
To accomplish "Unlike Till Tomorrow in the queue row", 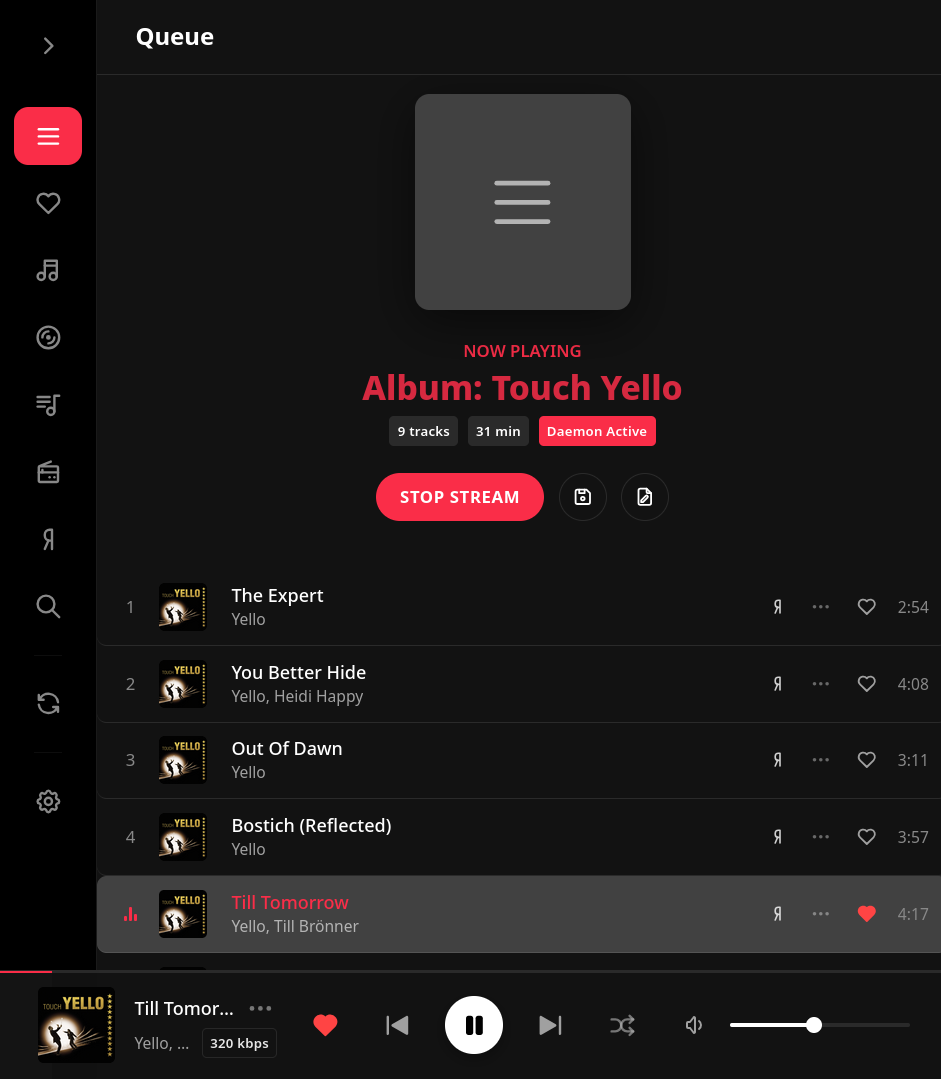I will click(867, 914).
